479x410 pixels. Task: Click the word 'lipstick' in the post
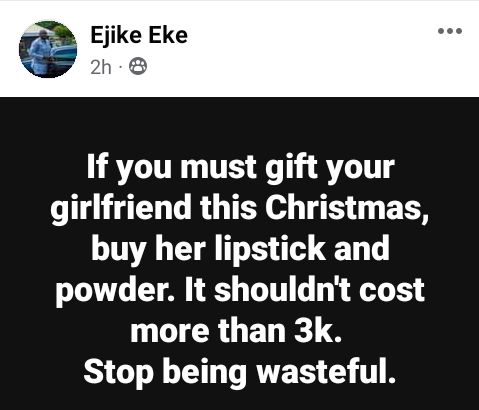click(x=270, y=249)
